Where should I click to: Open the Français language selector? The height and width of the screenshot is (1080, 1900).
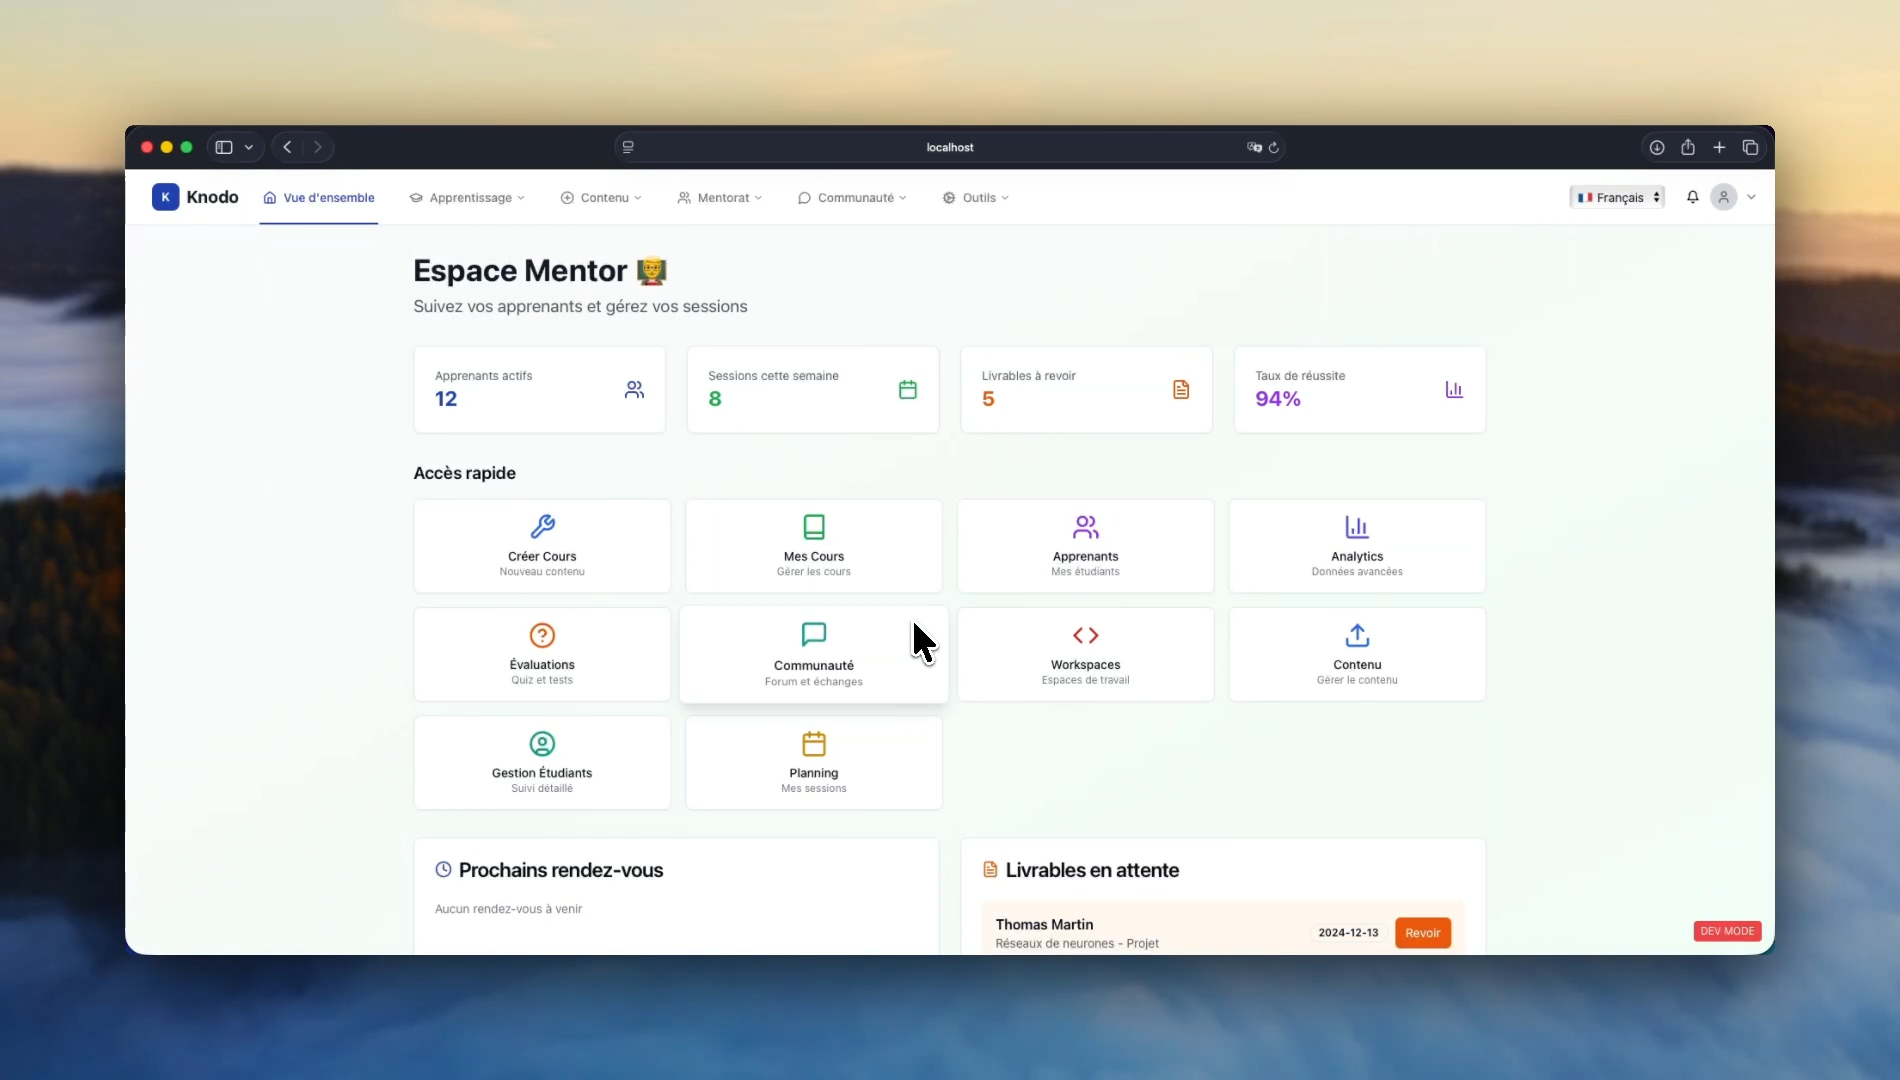click(x=1617, y=197)
